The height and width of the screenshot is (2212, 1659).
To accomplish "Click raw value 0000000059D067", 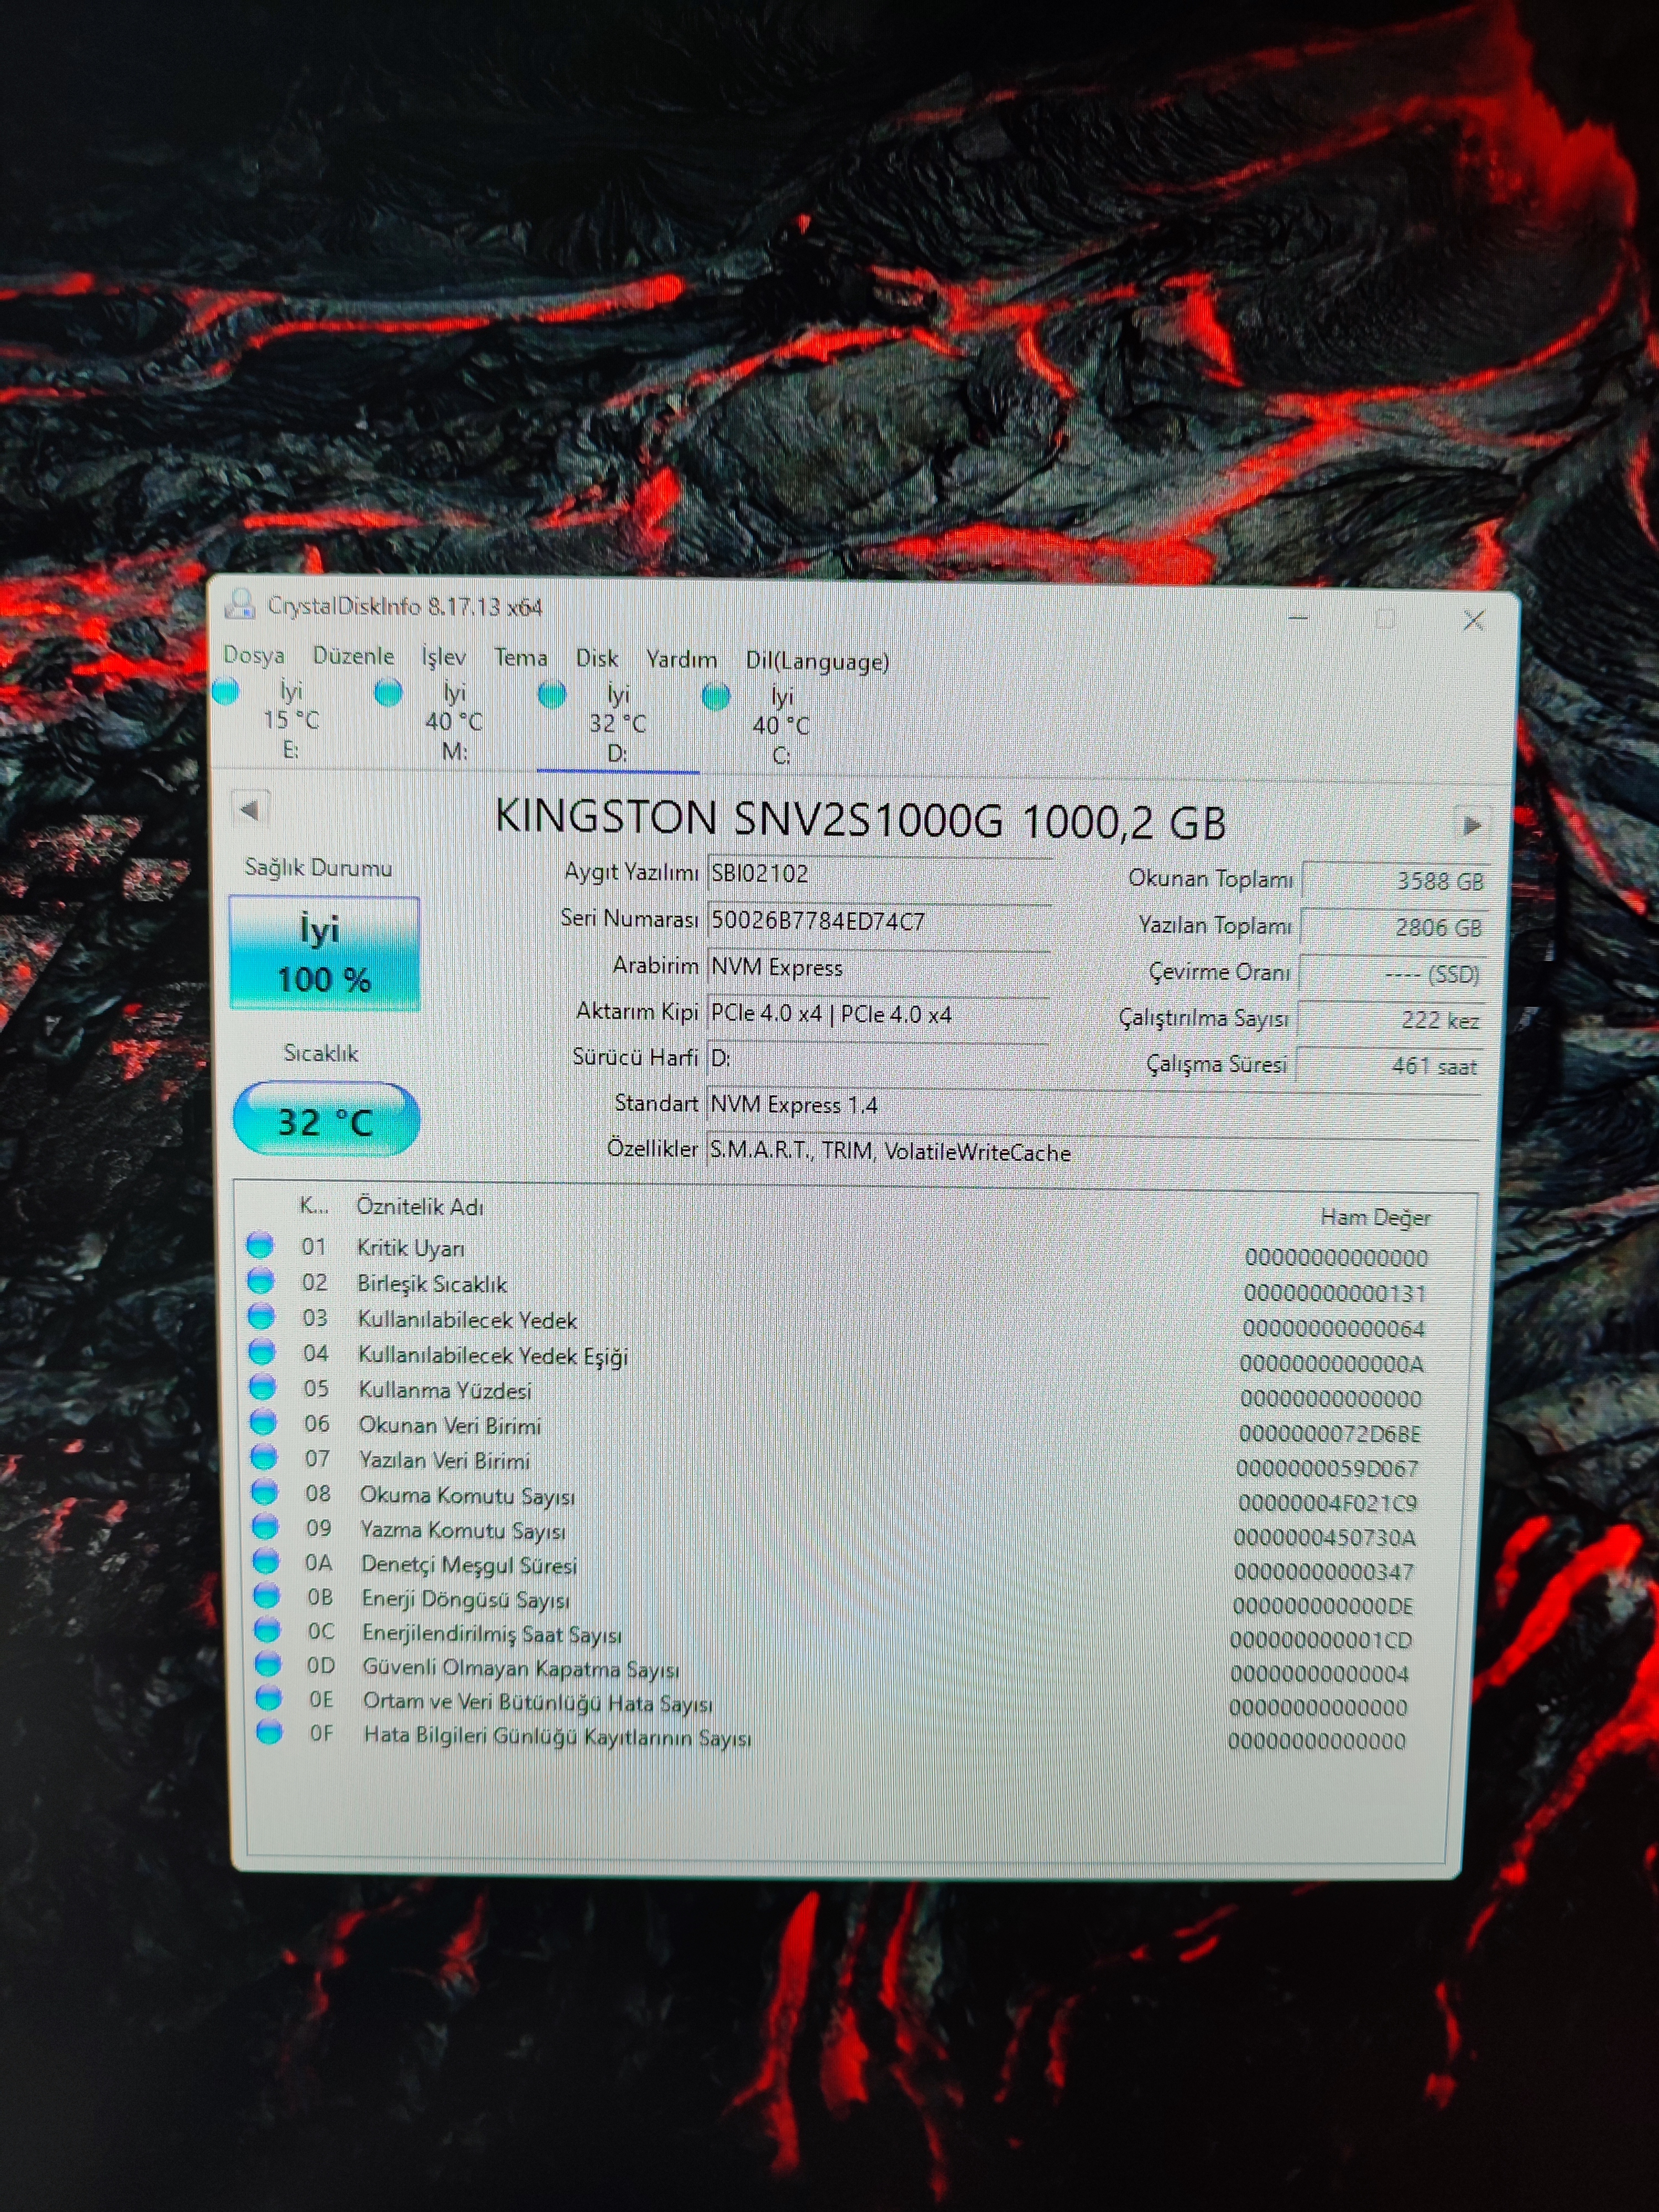I will pyautogui.click(x=1327, y=1468).
